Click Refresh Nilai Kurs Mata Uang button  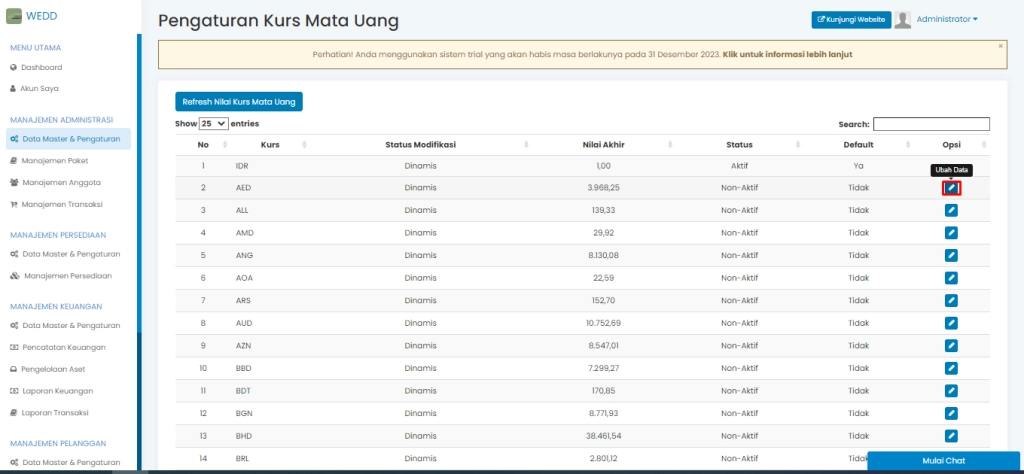[239, 102]
